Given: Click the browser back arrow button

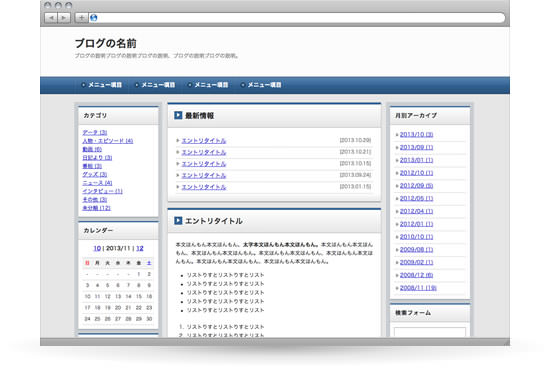Looking at the screenshot, I should 51,18.
